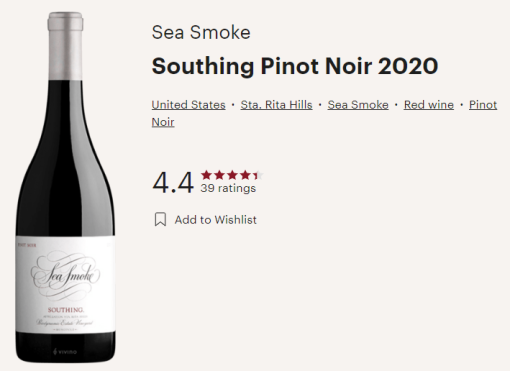
Task: Click the Vivino watermark on bottle base
Action: [65, 351]
